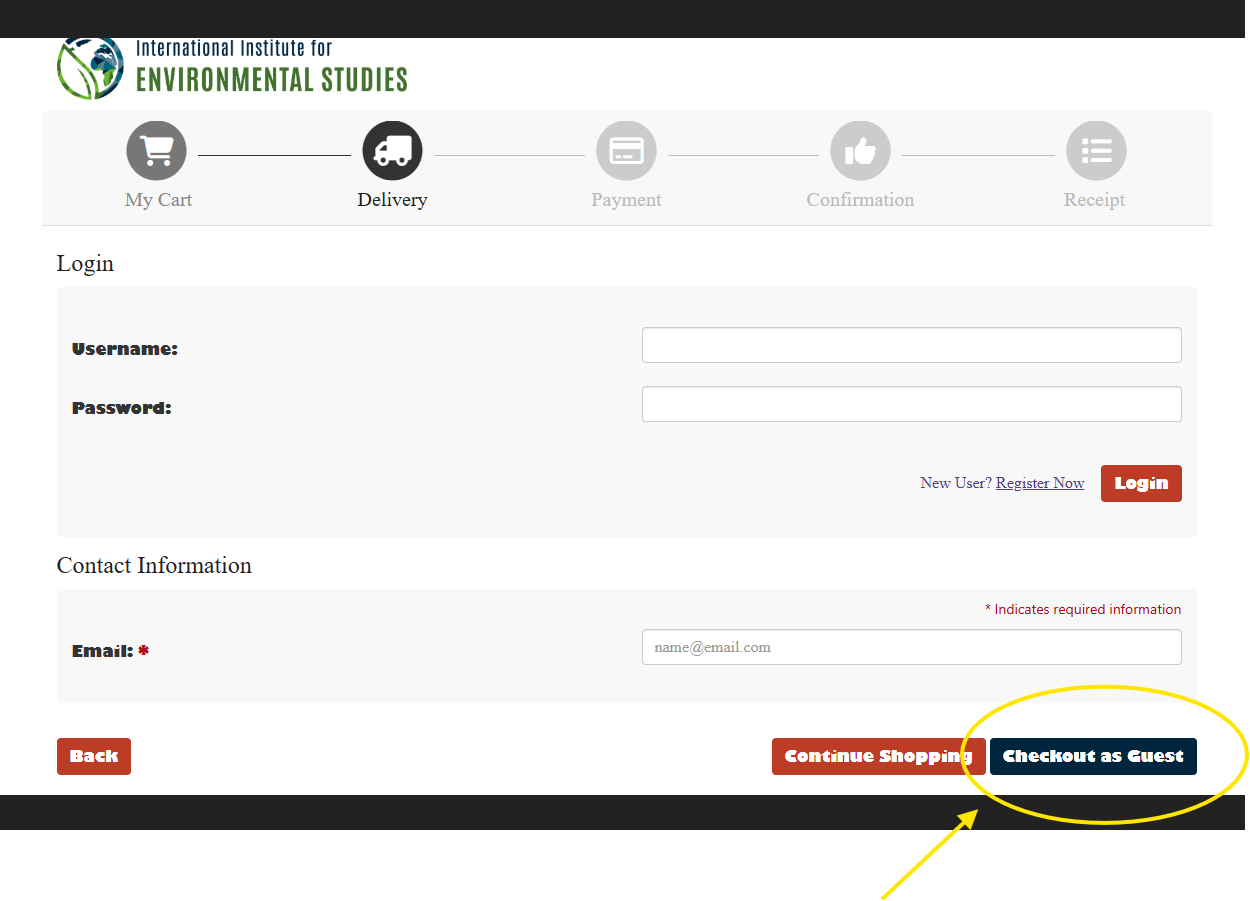Go to the "Payment" step label
The image size is (1250, 901).
tap(626, 200)
